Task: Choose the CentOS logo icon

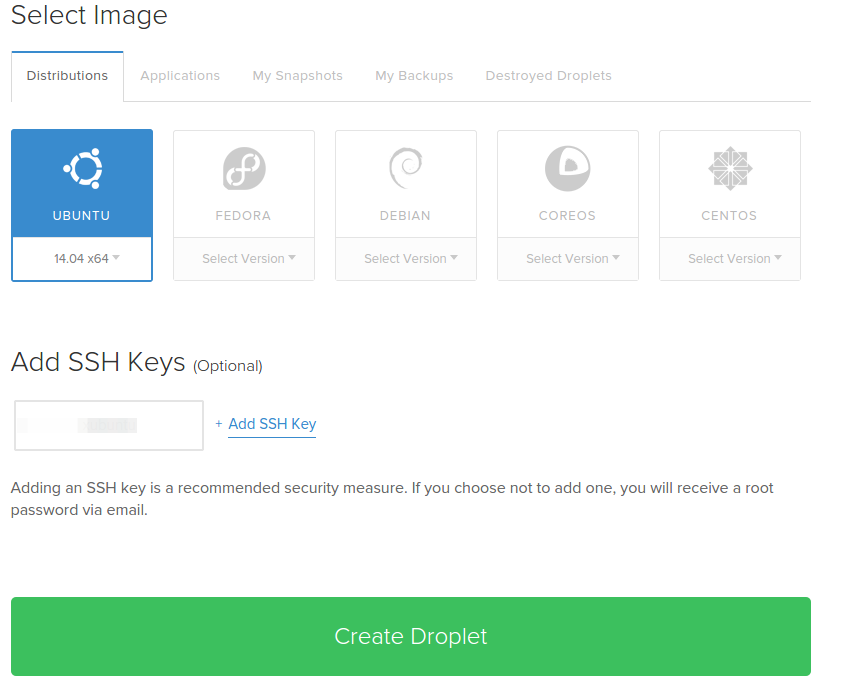Action: [x=730, y=169]
